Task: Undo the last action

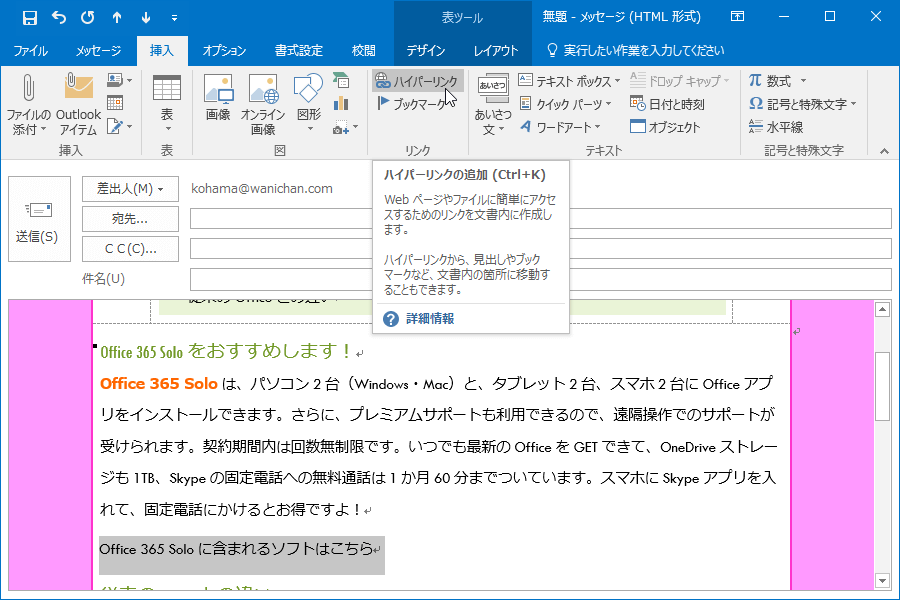Action: click(x=59, y=17)
